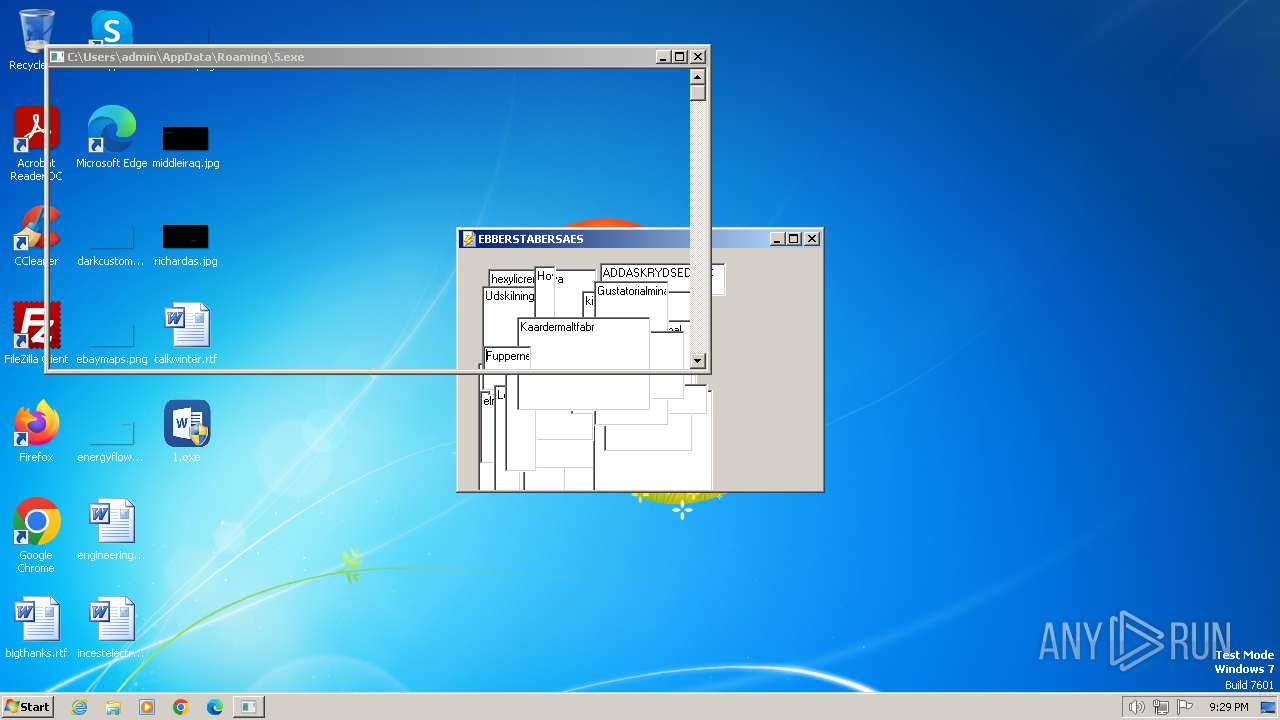Image resolution: width=1280 pixels, height=720 pixels.
Task: Minimize the 5.exe console window
Action: 663,57
